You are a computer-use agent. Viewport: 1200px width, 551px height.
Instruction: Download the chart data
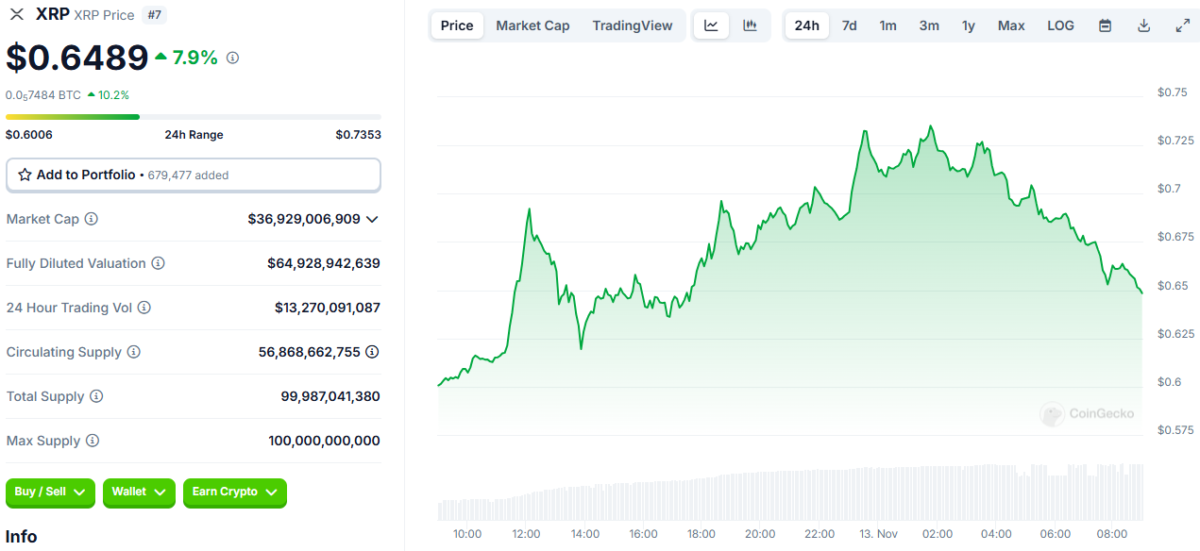[x=1144, y=26]
